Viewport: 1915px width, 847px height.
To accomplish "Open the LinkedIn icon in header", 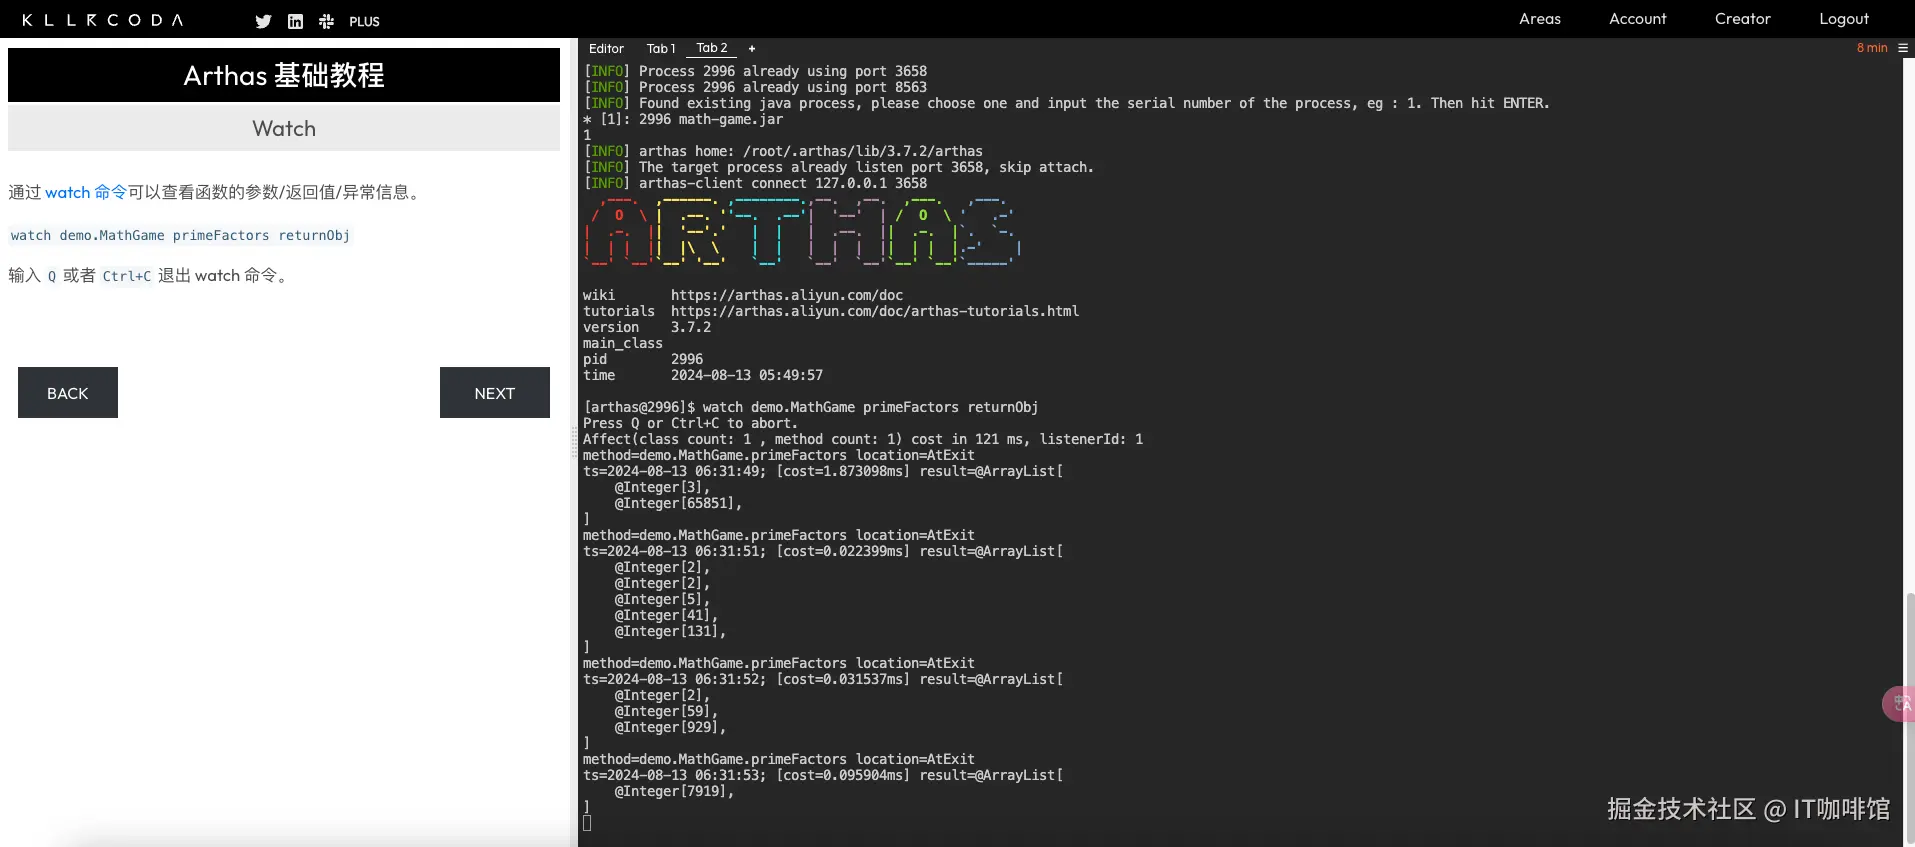I will [x=295, y=21].
